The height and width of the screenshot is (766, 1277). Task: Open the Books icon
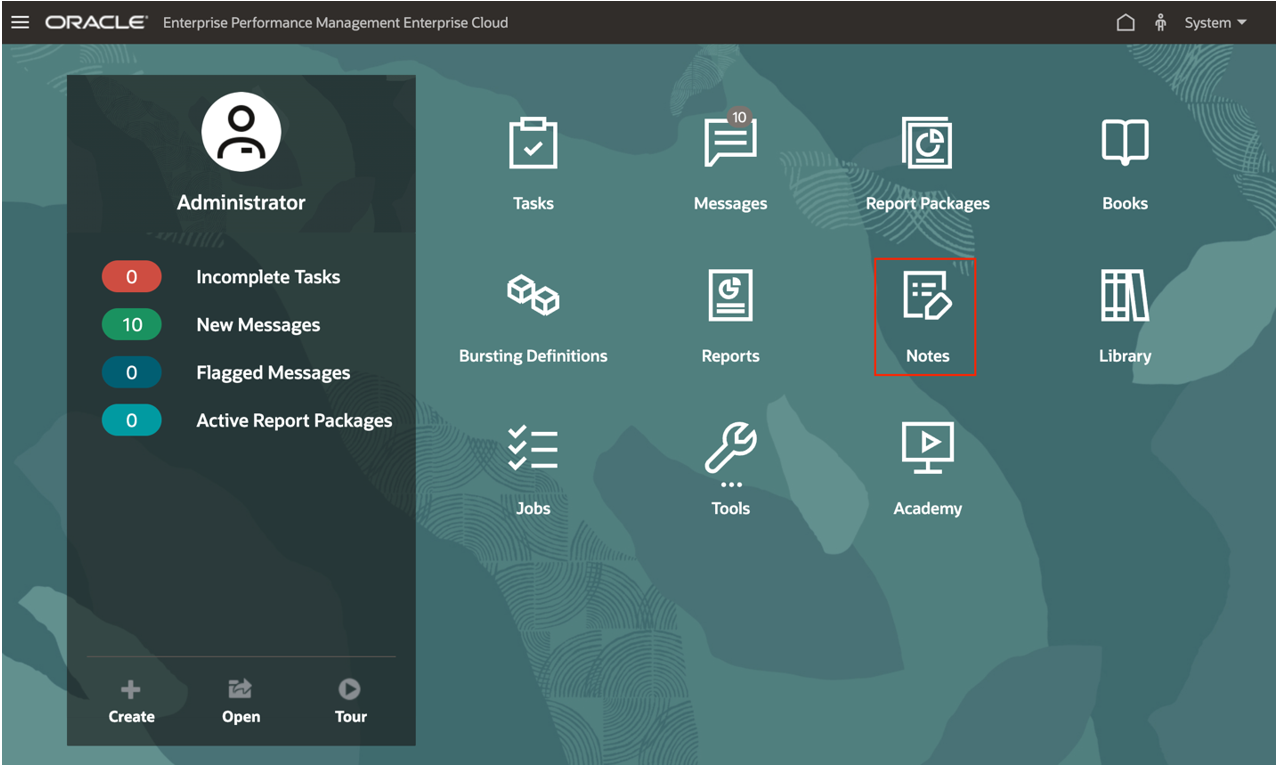pos(1125,142)
